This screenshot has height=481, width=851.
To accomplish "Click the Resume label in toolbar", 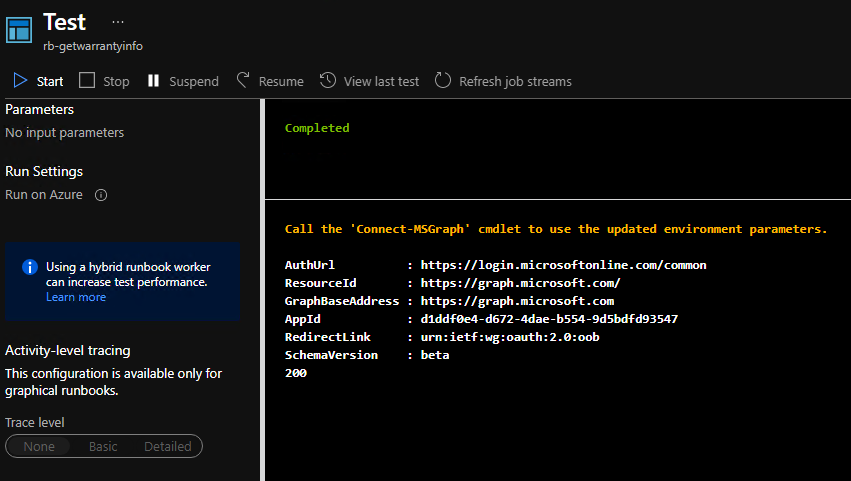I will (281, 81).
